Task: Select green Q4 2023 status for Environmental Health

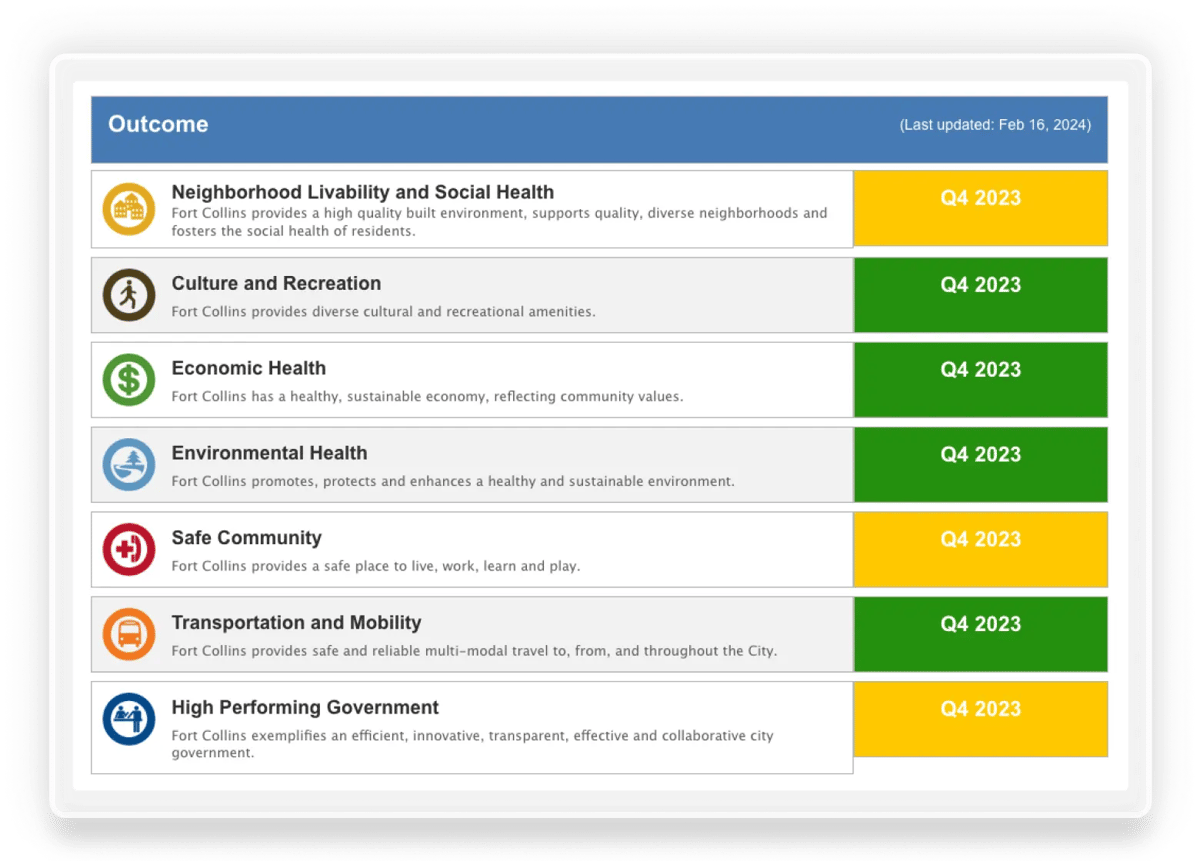Action: [x=980, y=465]
